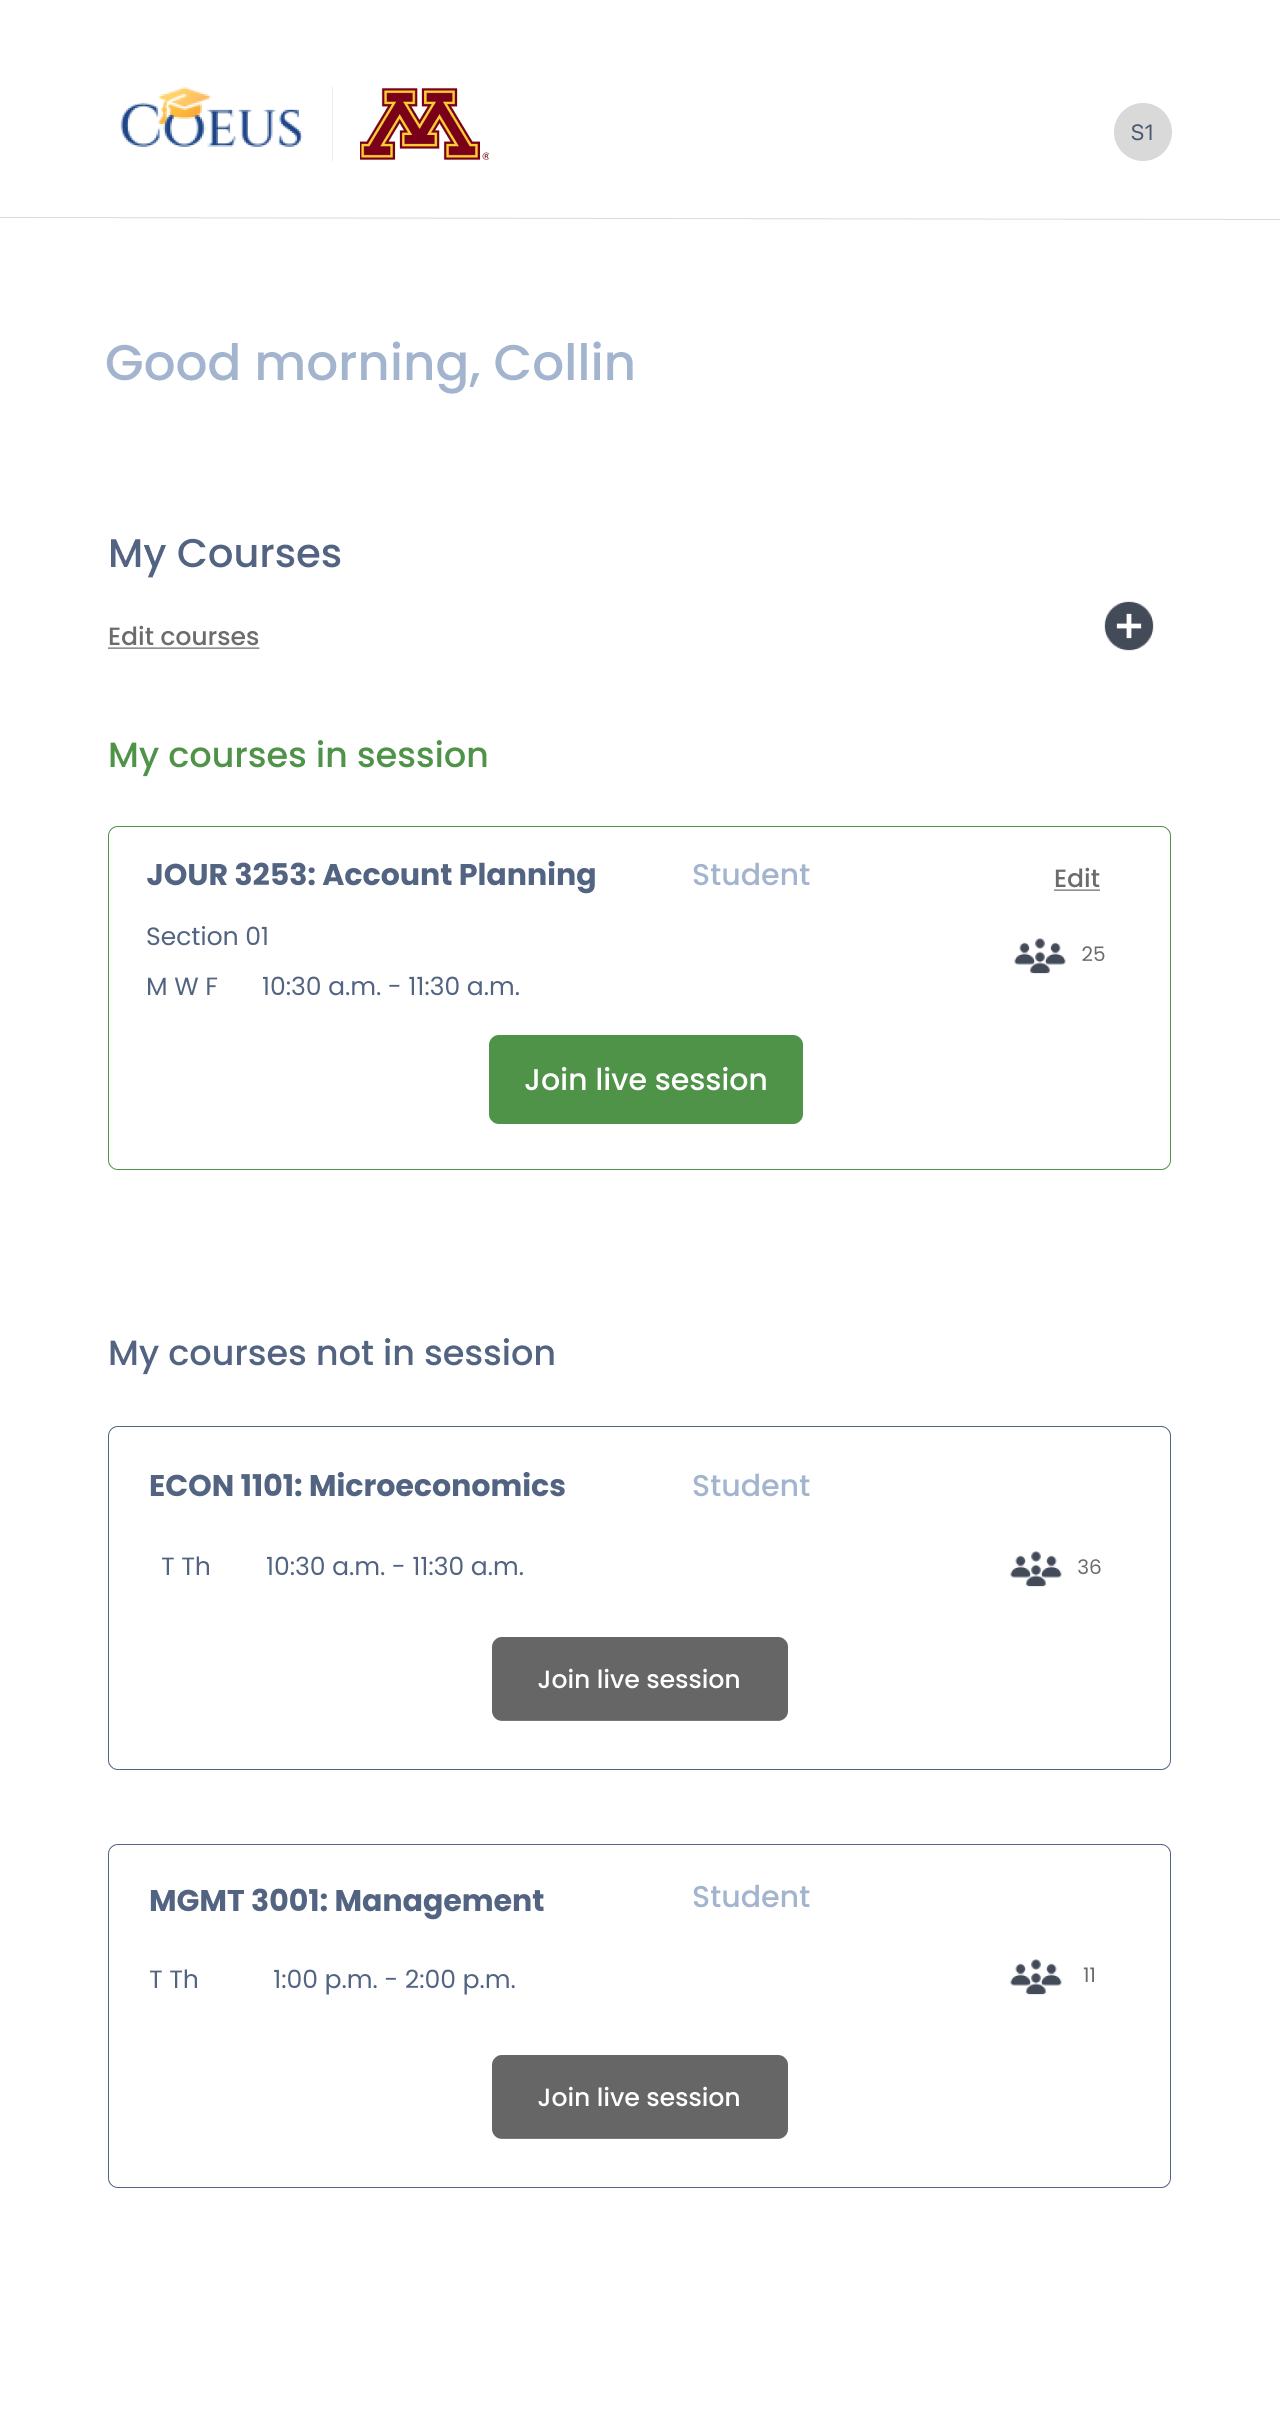The width and height of the screenshot is (1280, 2435).
Task: Select the ECON 1101: Microeconomics title
Action: coord(357,1486)
